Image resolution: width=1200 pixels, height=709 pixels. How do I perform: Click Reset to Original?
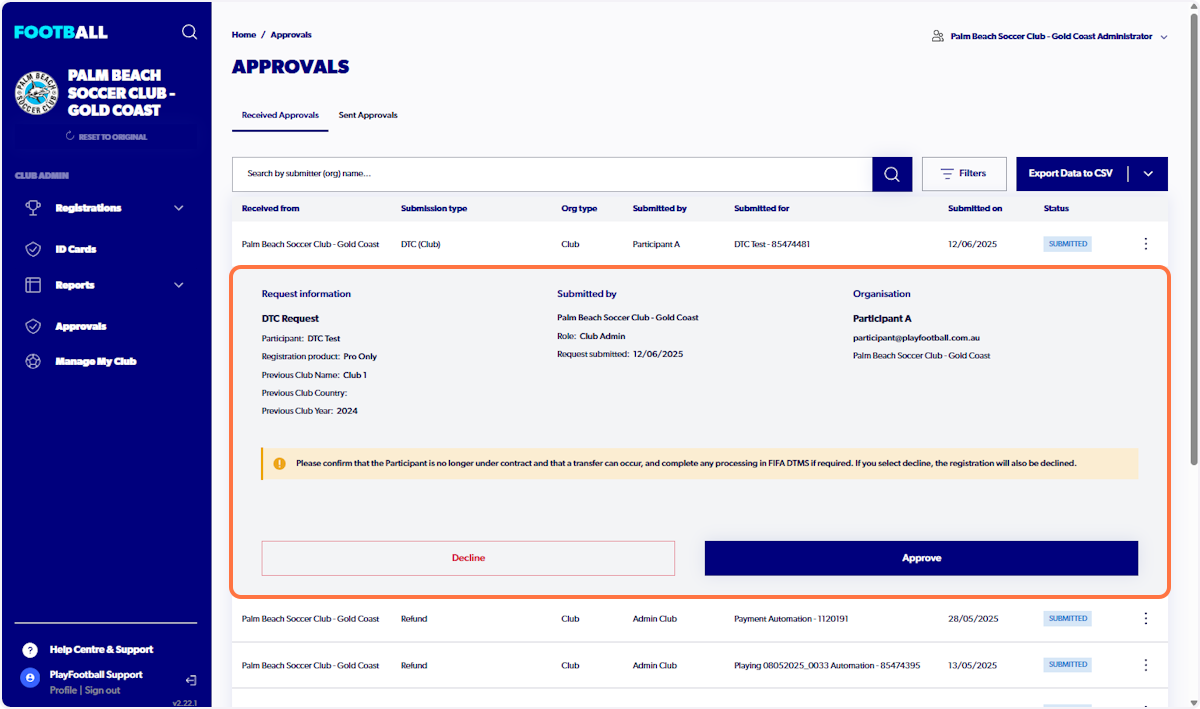[106, 137]
